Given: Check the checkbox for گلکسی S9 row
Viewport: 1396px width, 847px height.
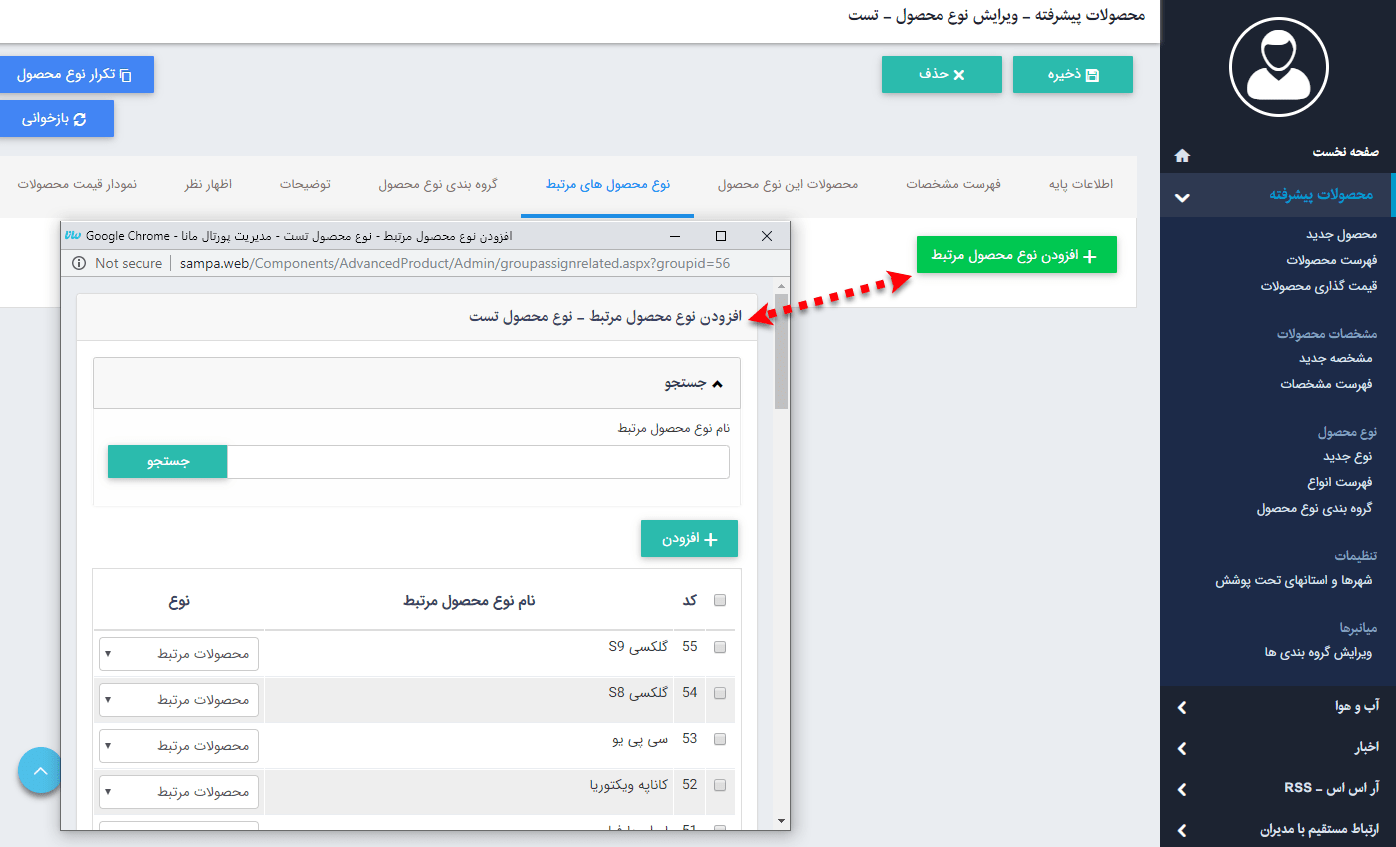Looking at the screenshot, I should [720, 647].
